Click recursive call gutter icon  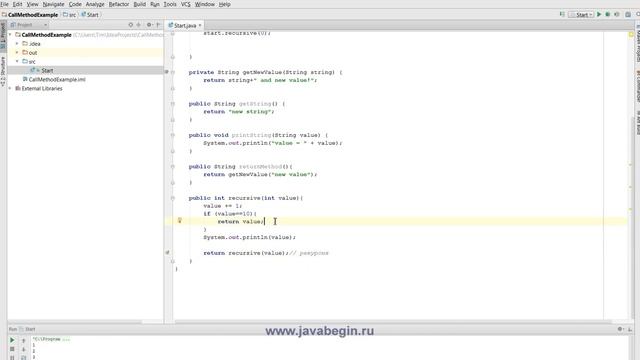click(167, 253)
